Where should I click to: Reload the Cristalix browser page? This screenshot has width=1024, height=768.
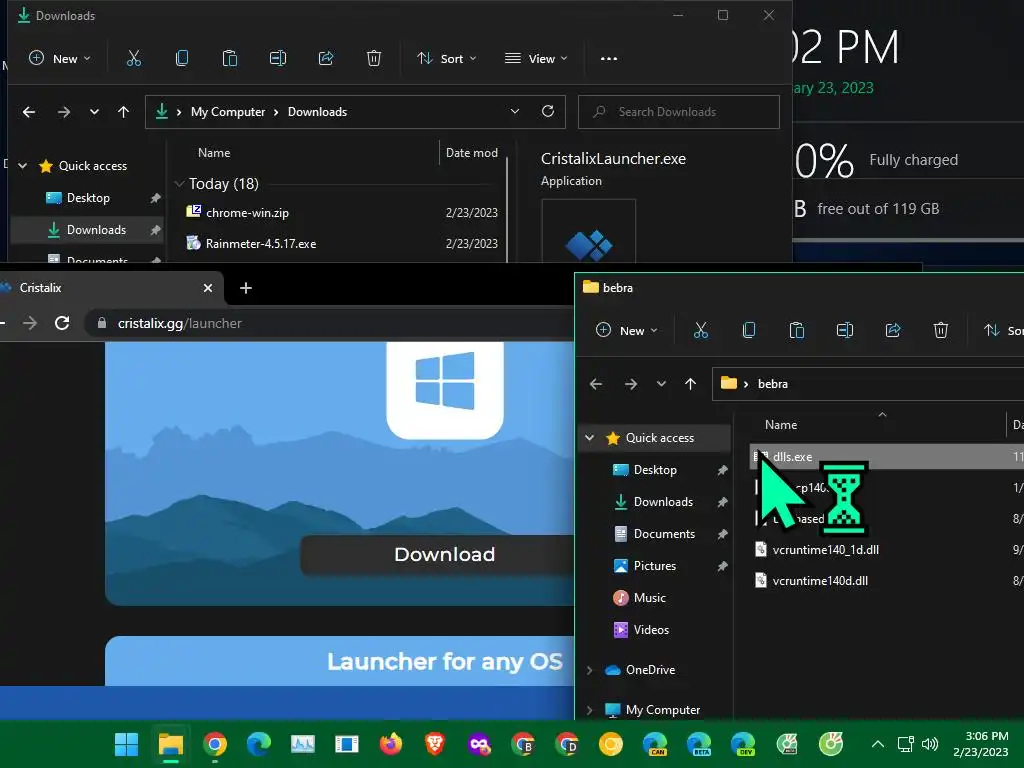[x=62, y=323]
